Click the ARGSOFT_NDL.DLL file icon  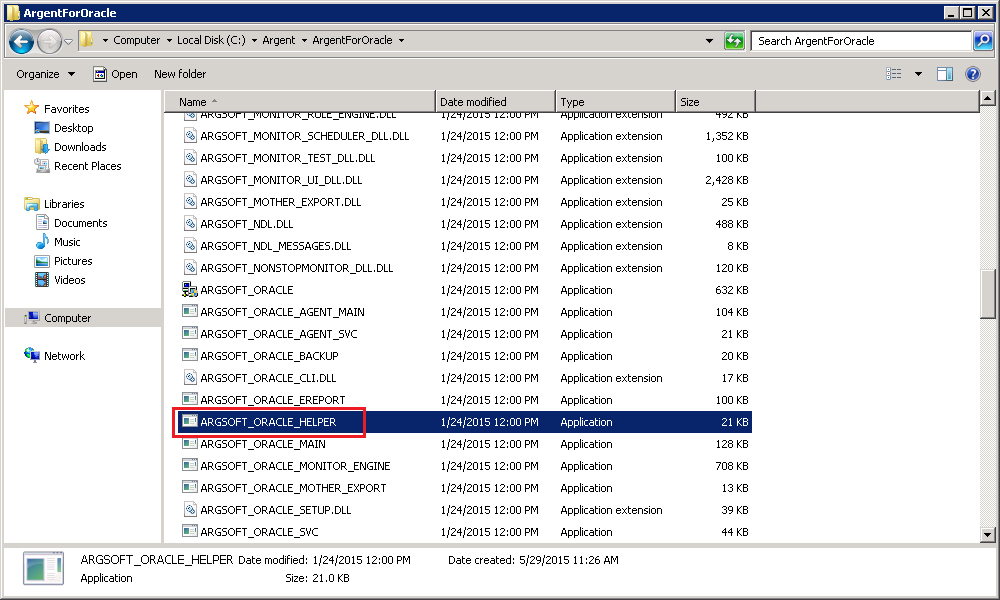click(190, 224)
